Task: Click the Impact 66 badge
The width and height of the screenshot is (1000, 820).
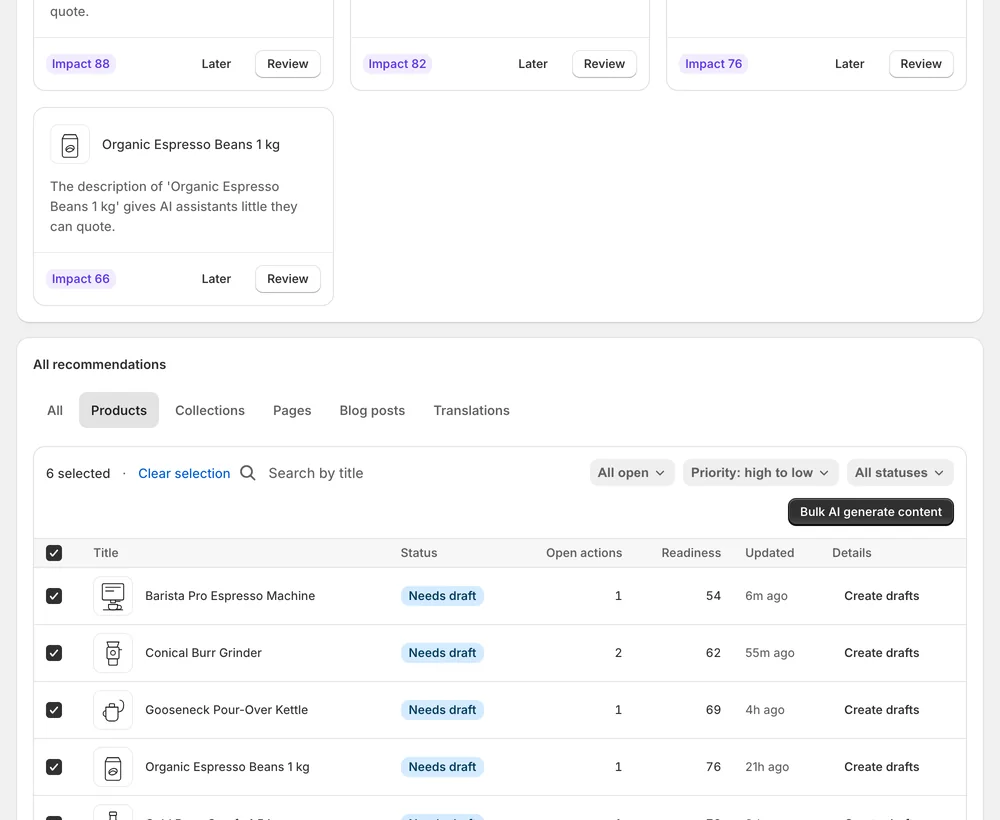Action: [80, 279]
